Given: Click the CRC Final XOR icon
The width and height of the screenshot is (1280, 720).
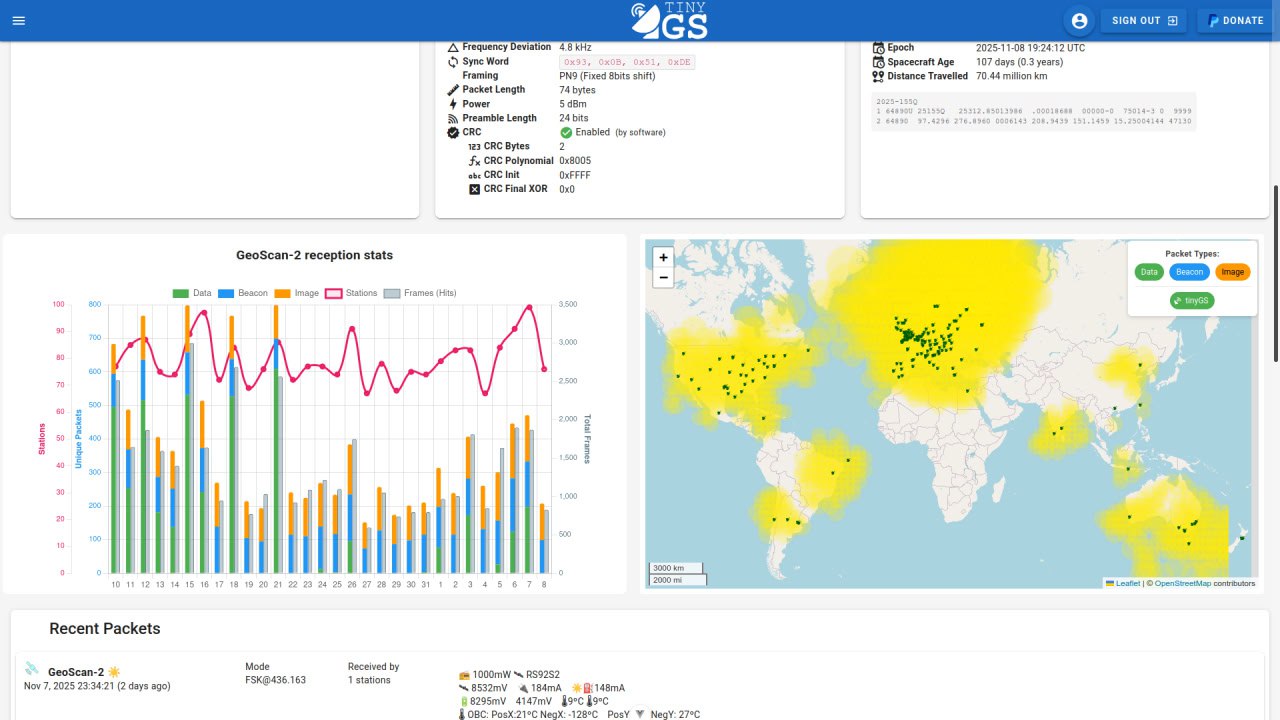Looking at the screenshot, I should click(475, 189).
